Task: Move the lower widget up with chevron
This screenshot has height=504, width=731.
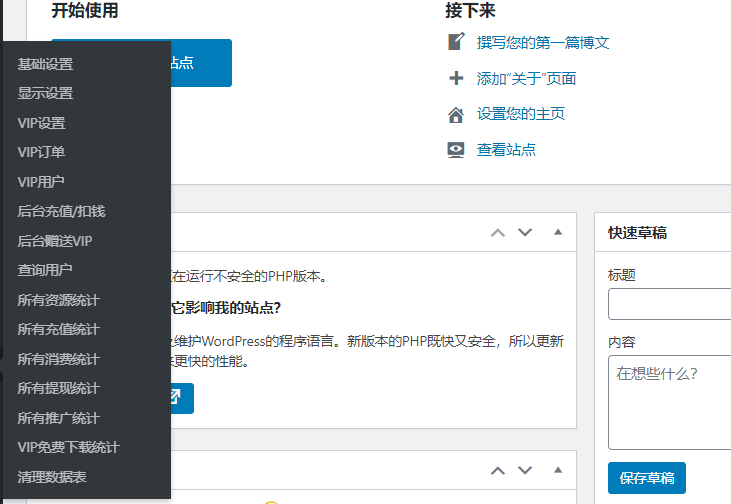Action: pyautogui.click(x=498, y=470)
